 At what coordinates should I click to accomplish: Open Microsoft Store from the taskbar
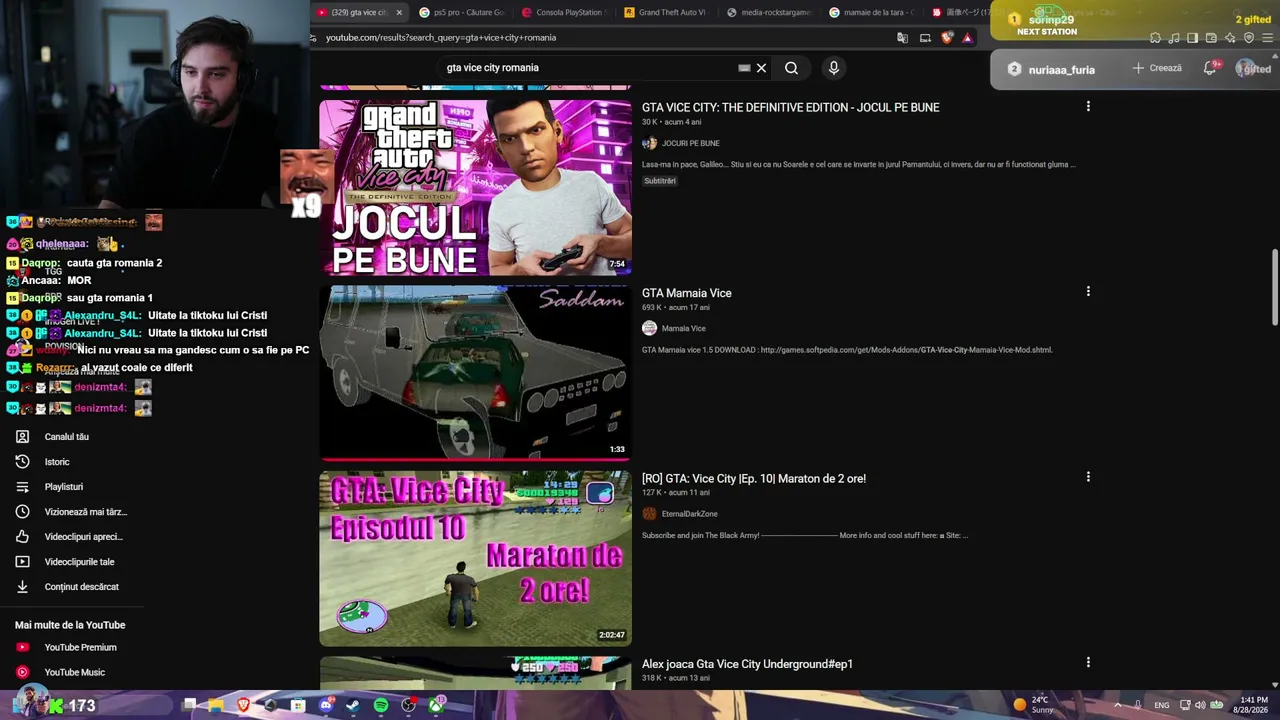[298, 705]
